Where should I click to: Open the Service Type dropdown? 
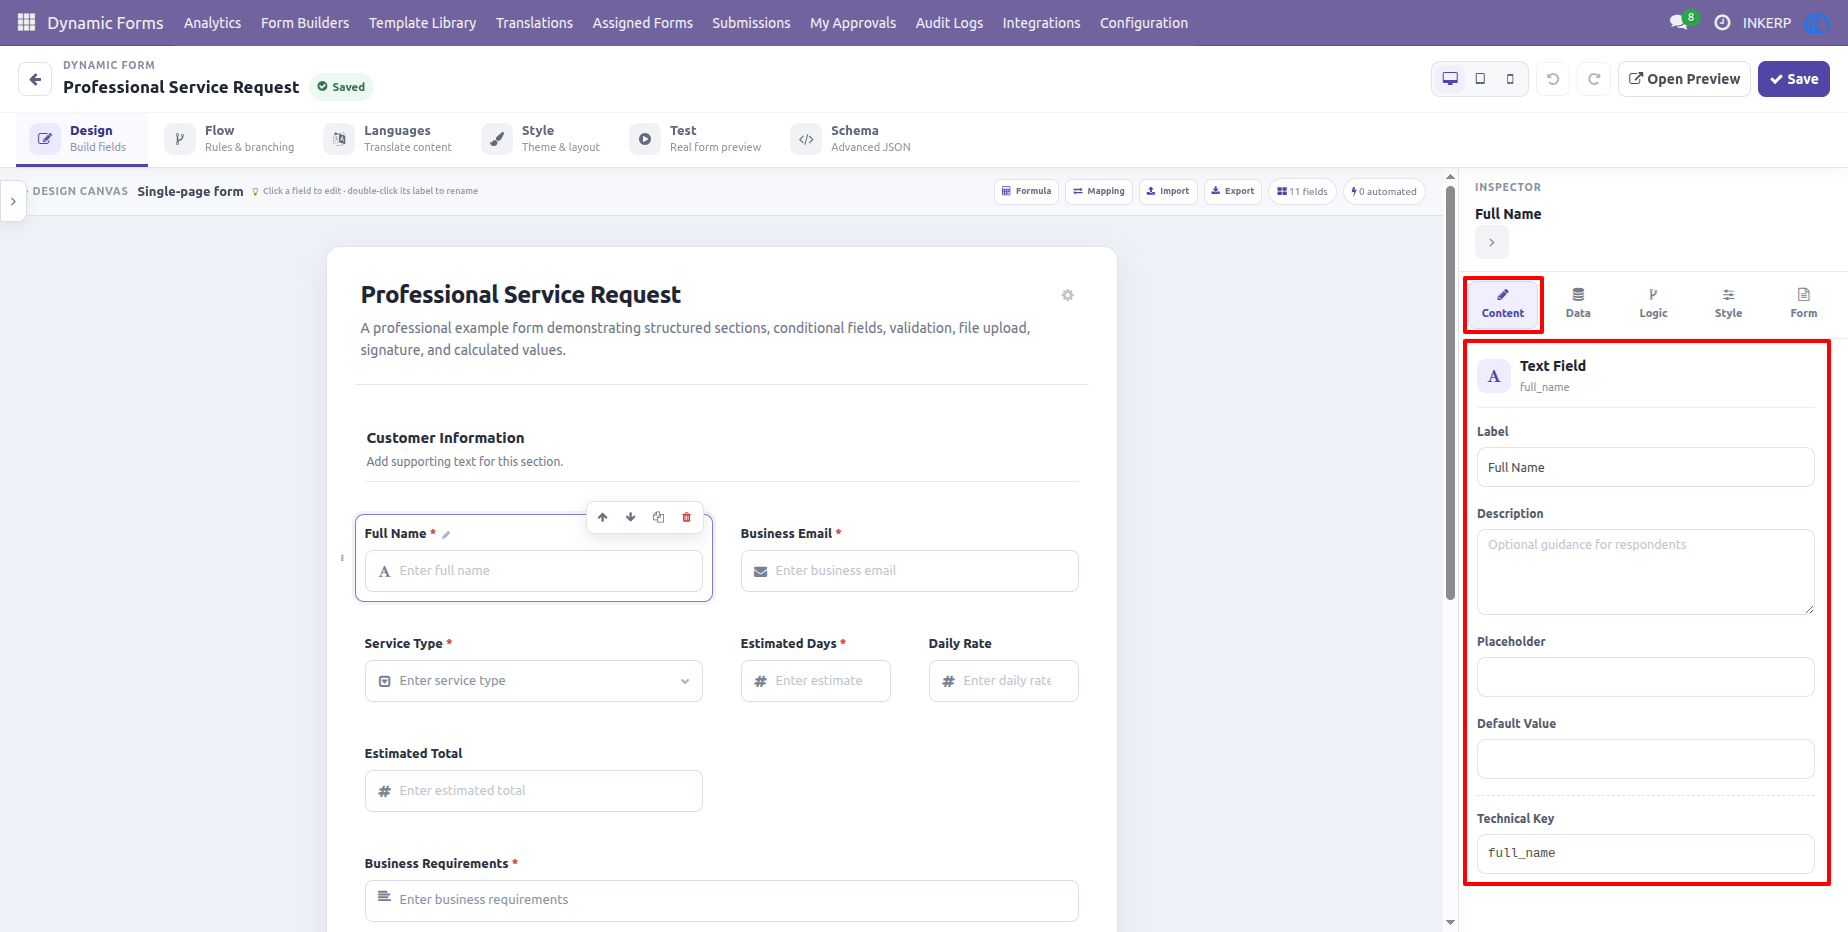[x=534, y=681]
